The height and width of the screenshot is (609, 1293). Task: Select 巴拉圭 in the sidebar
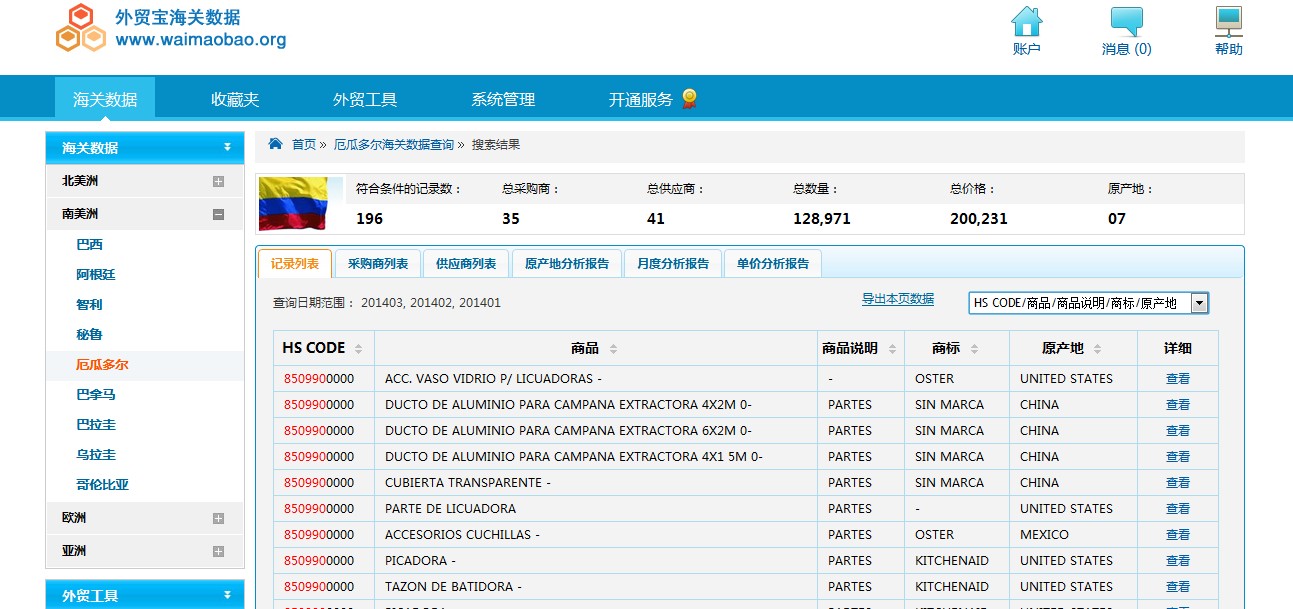pyautogui.click(x=96, y=425)
